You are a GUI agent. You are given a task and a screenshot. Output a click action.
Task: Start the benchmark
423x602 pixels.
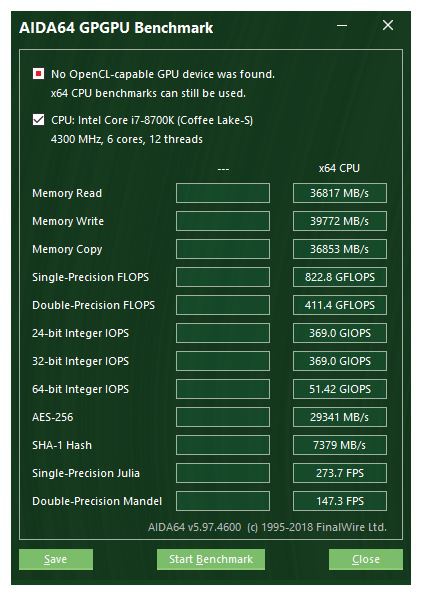pos(211,559)
